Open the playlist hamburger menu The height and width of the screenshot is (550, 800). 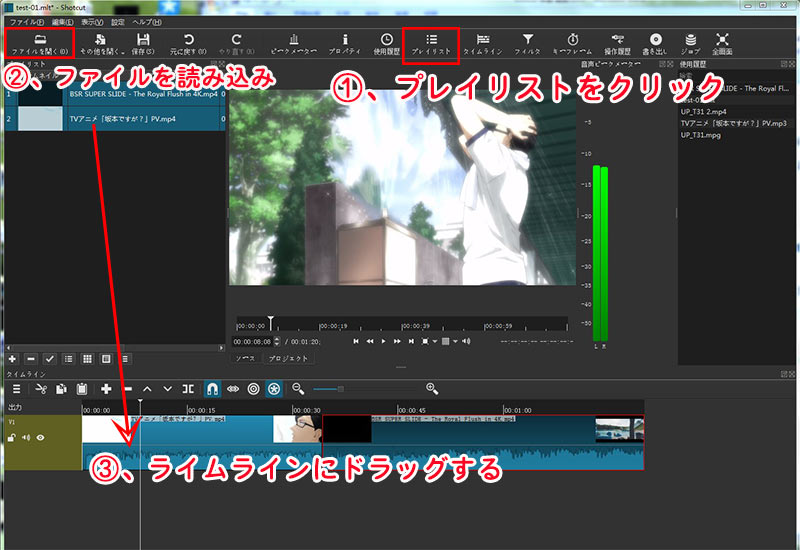[x=125, y=359]
